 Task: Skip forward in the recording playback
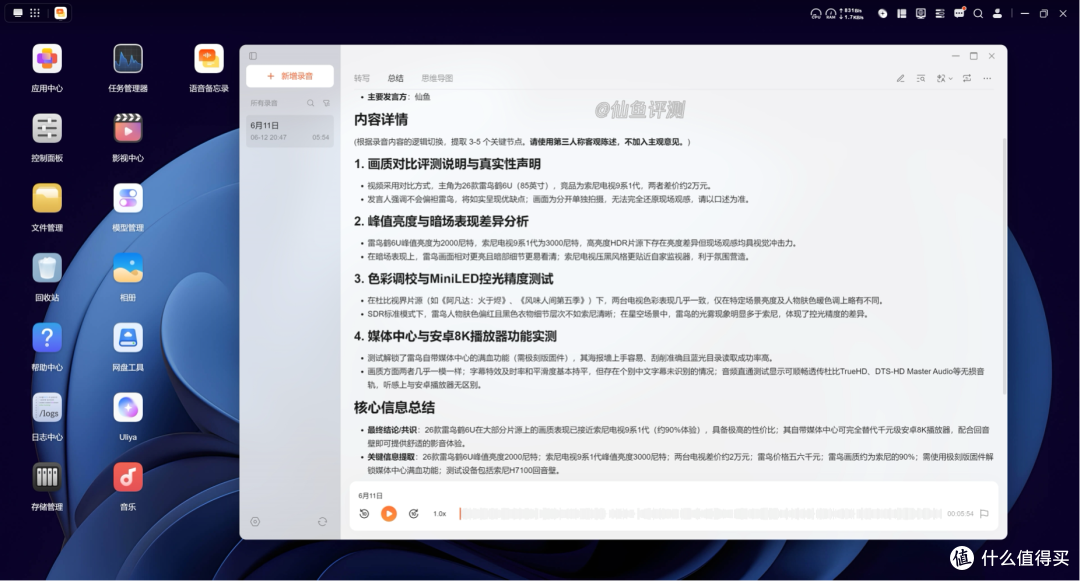coord(413,514)
